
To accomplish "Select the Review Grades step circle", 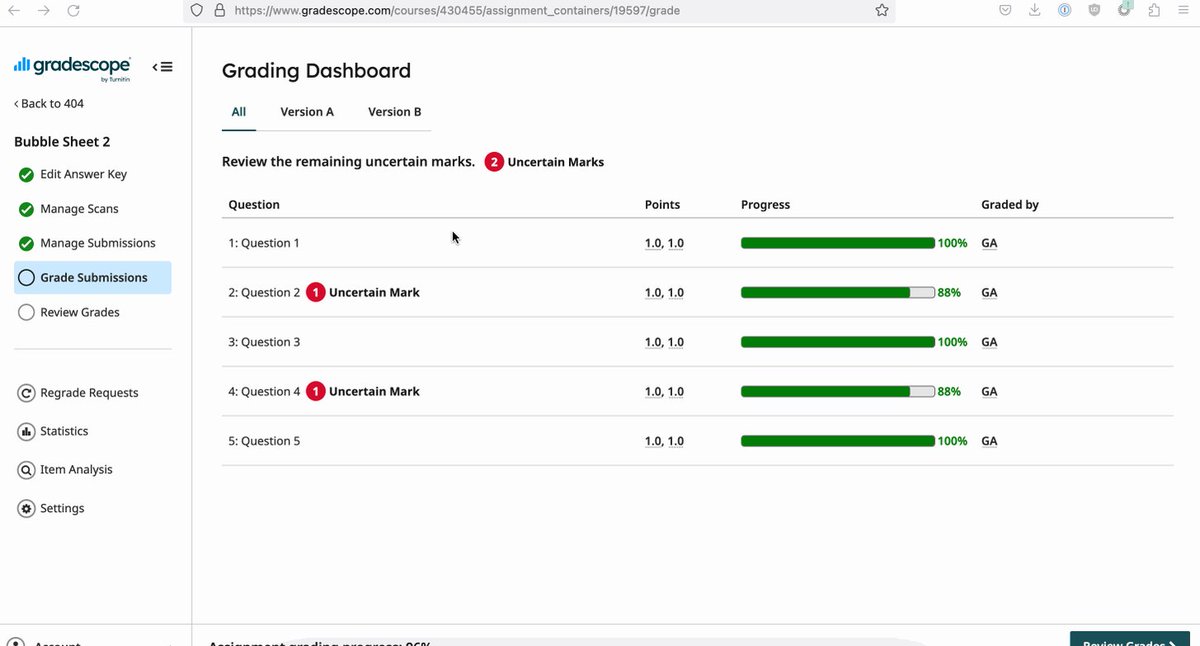I will click(x=27, y=313).
